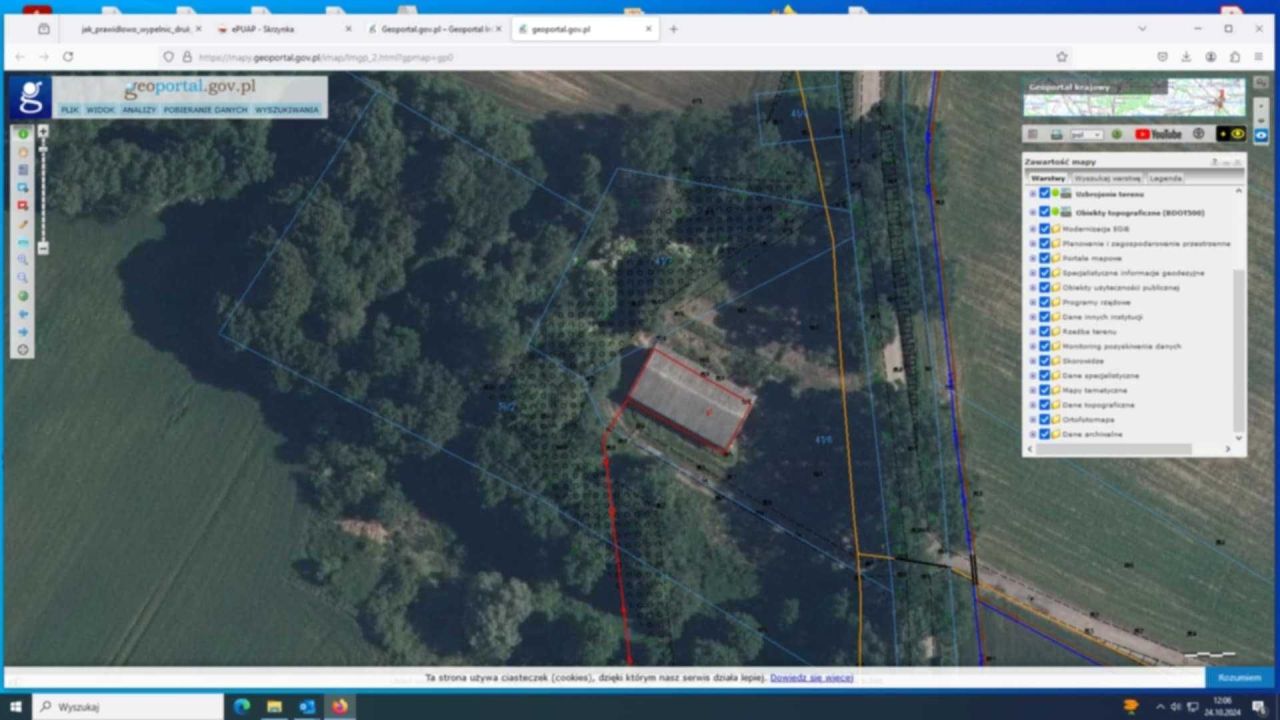1280x720 pixels.
Task: Go to next map view with right arrow
Action: 23,332
